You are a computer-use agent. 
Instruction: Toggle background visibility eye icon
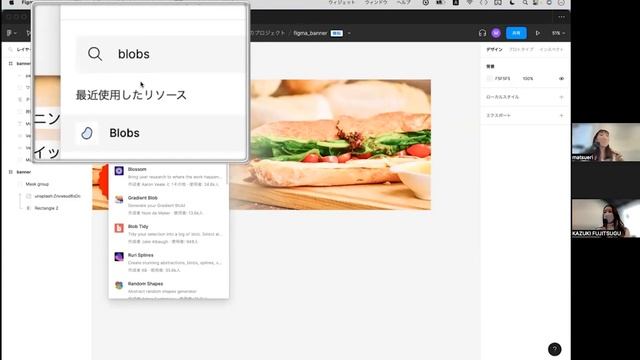pos(561,78)
